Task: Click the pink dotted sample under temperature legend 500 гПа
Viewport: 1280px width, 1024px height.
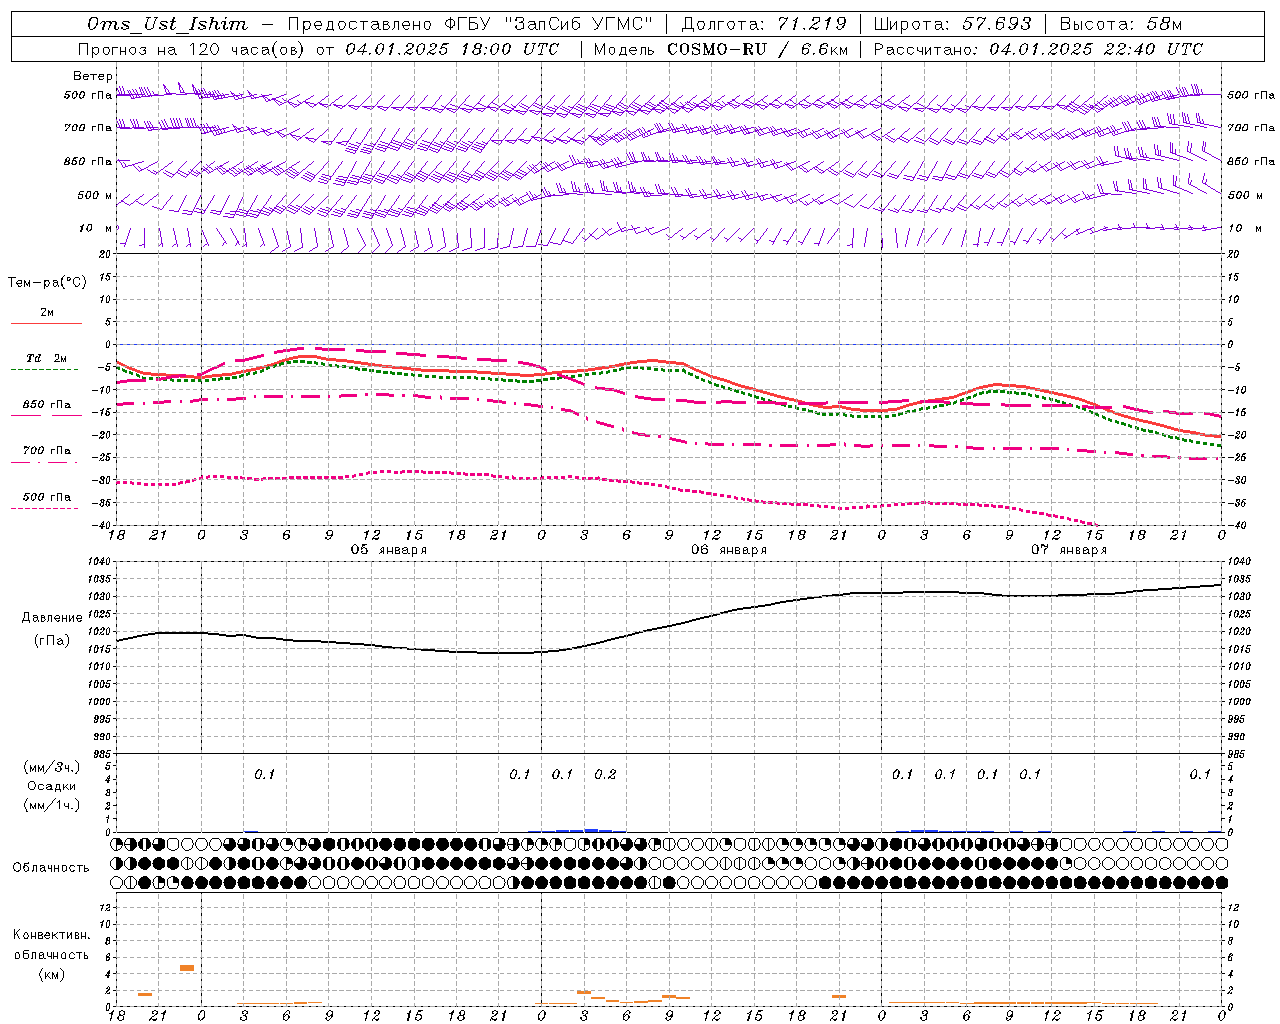Action: coord(45,508)
